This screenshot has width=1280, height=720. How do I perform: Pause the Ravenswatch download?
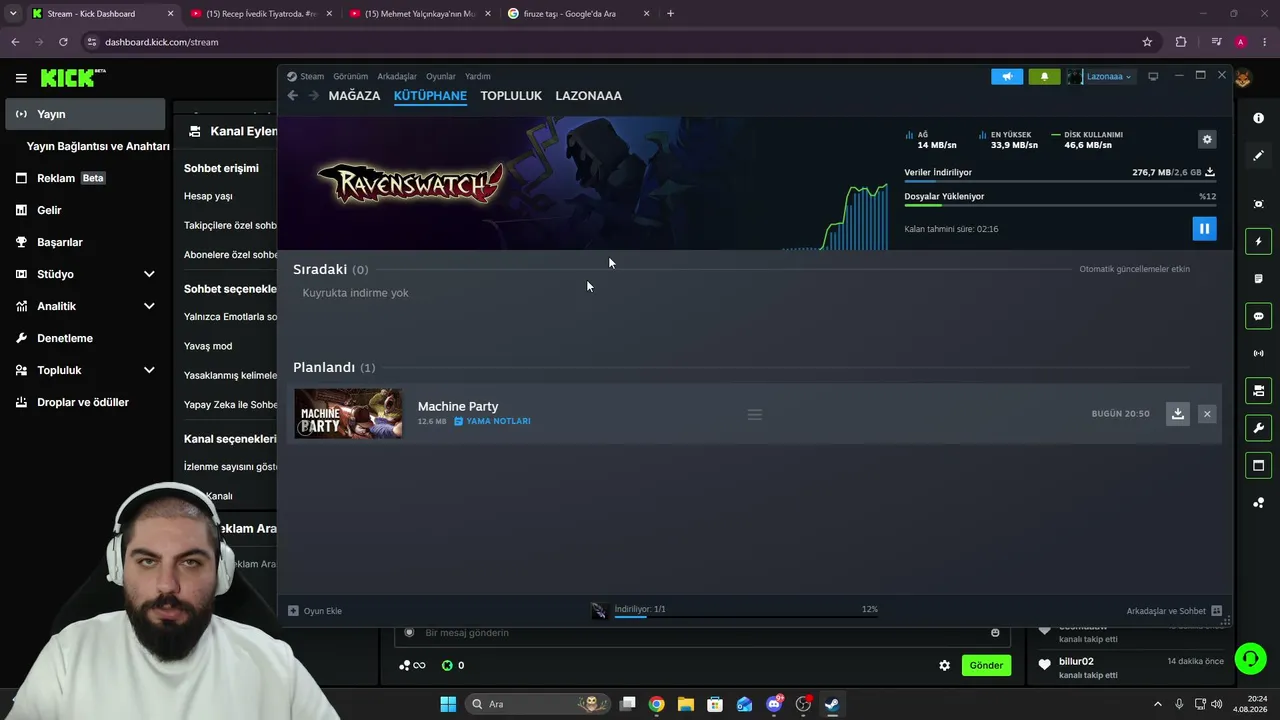[1204, 229]
